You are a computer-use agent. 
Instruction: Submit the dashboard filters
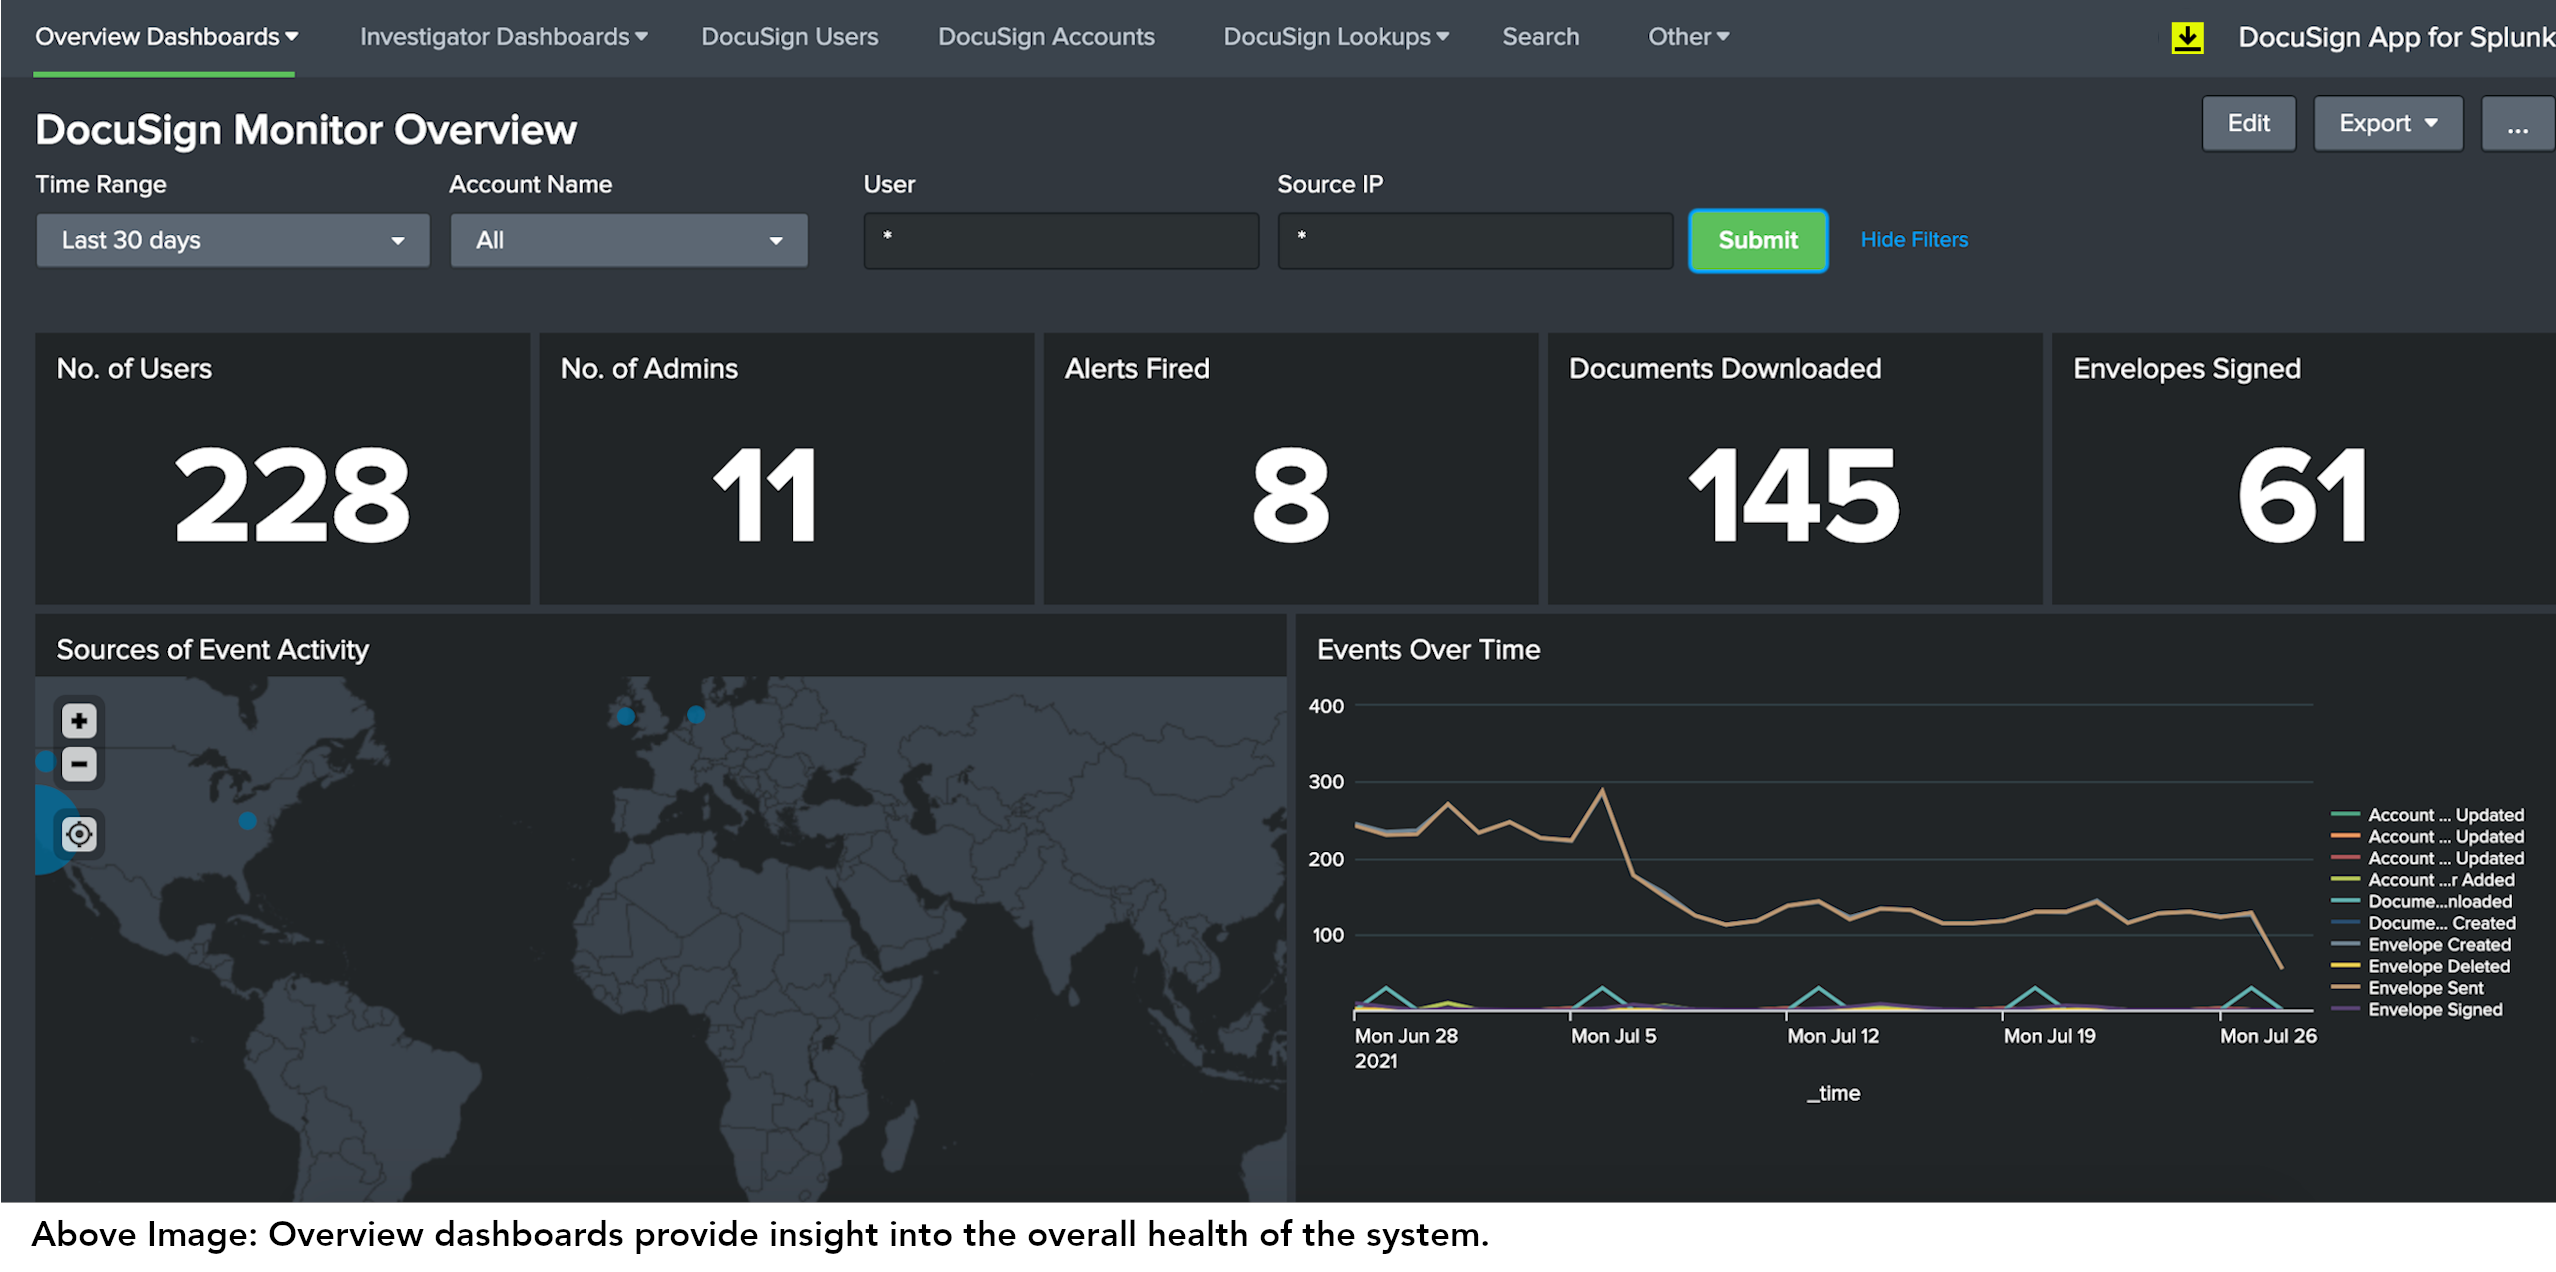[x=1757, y=240]
